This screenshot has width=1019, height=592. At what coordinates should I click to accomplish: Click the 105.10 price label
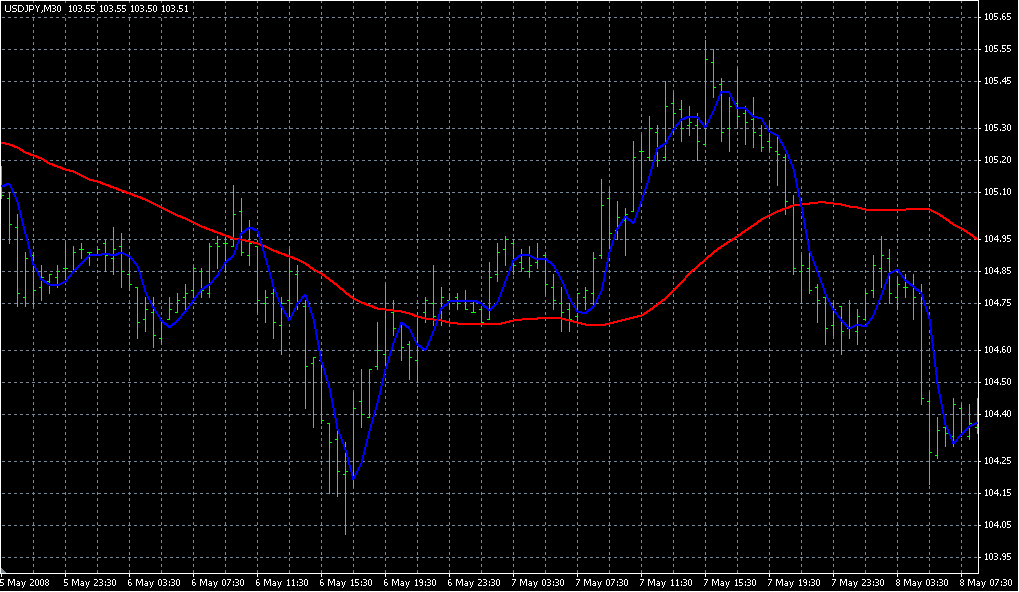[x=998, y=192]
